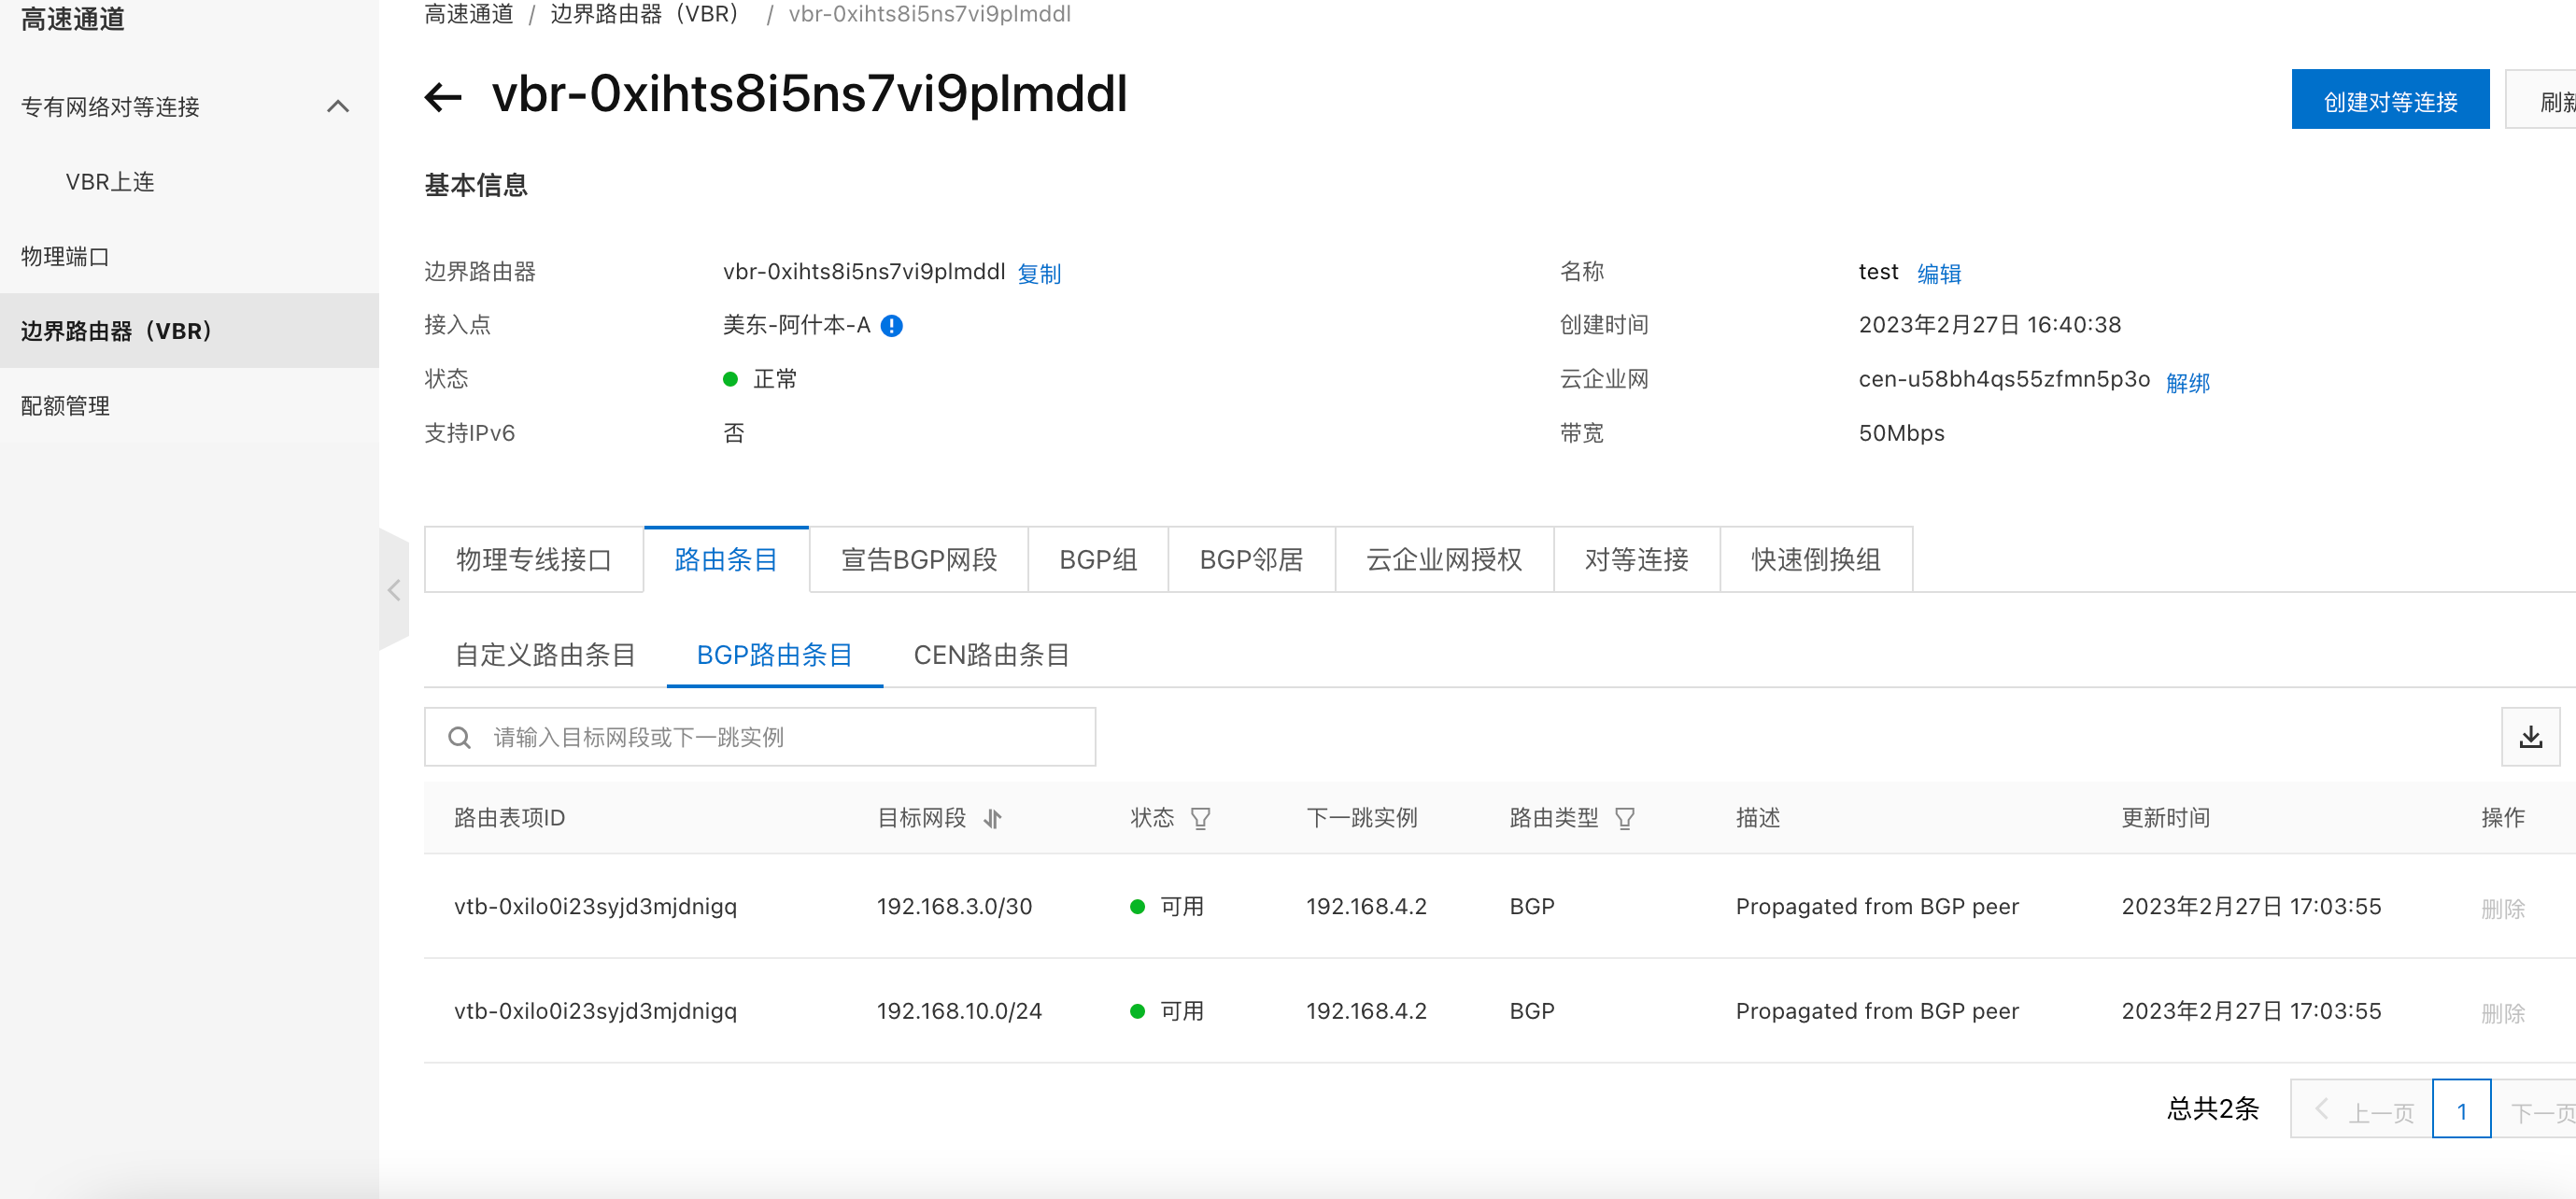This screenshot has width=2576, height=1199.
Task: Click the back arrow beside VBR title
Action: [443, 97]
